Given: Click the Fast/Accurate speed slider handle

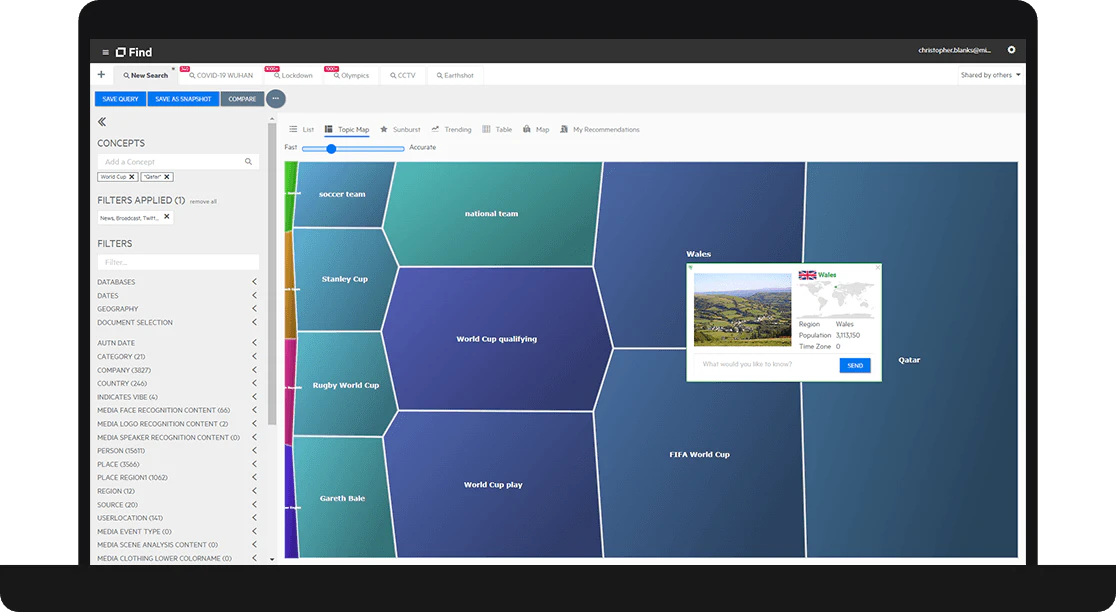Looking at the screenshot, I should [x=331, y=147].
